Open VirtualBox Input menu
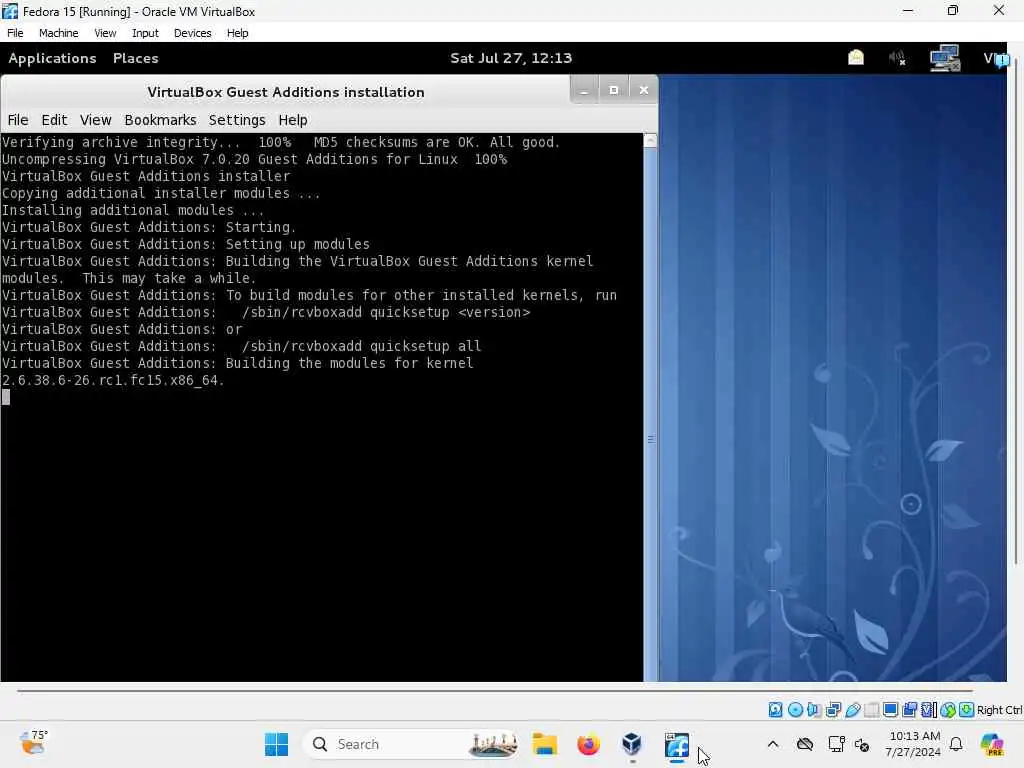Image resolution: width=1024 pixels, height=768 pixels. [145, 33]
